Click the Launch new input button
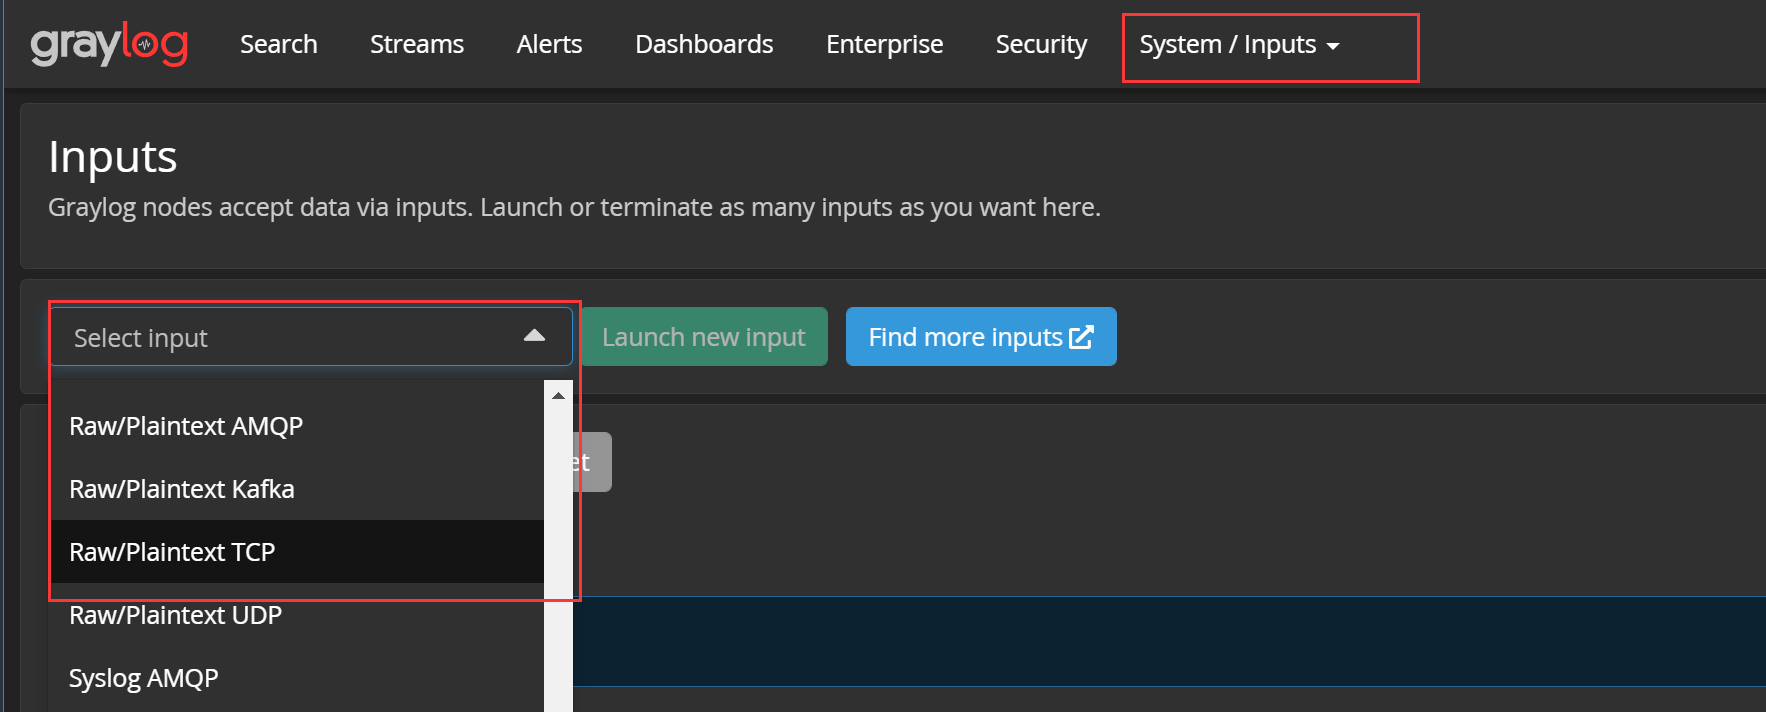 click(x=704, y=337)
